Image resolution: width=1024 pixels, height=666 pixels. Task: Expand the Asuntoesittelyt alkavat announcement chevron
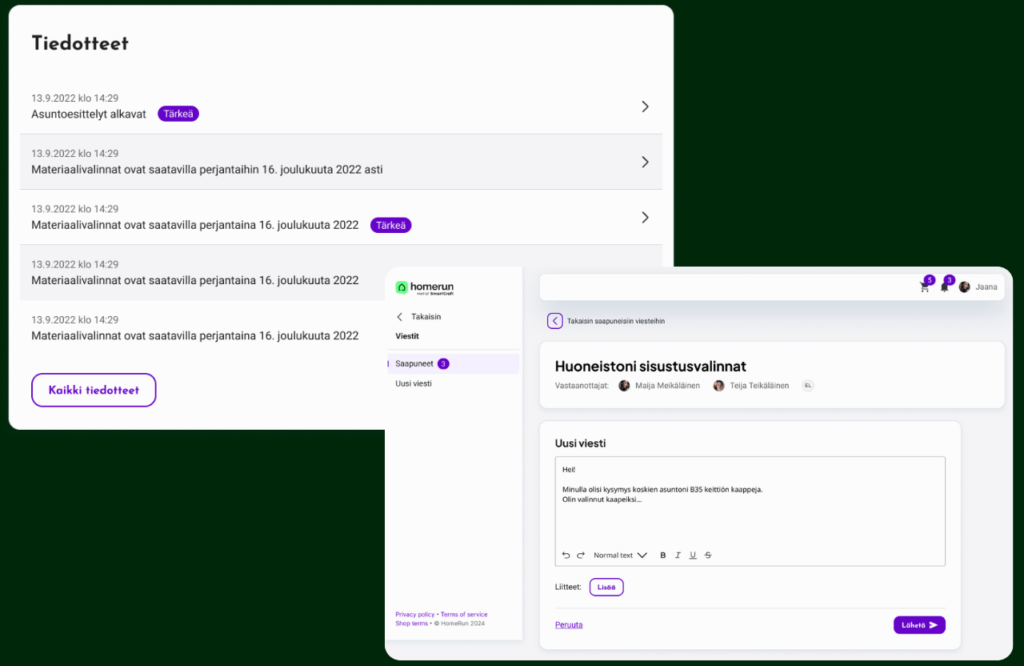click(x=645, y=106)
